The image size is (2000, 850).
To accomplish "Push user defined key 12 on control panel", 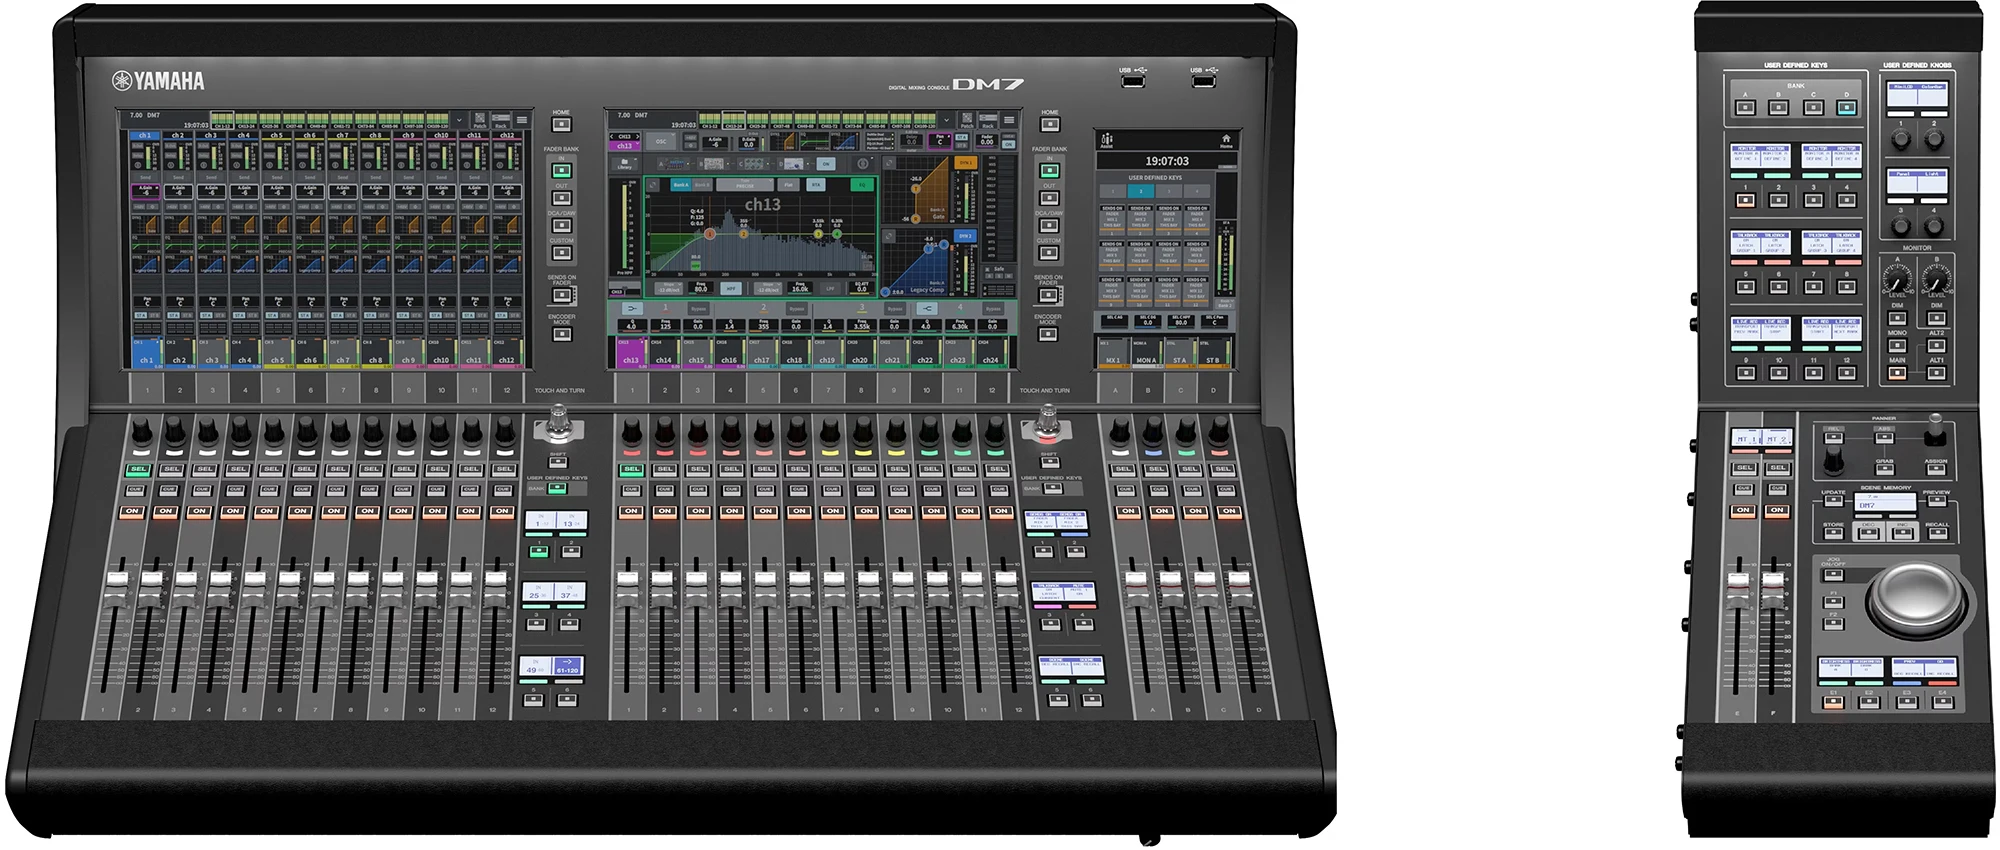I will pyautogui.click(x=1847, y=373).
